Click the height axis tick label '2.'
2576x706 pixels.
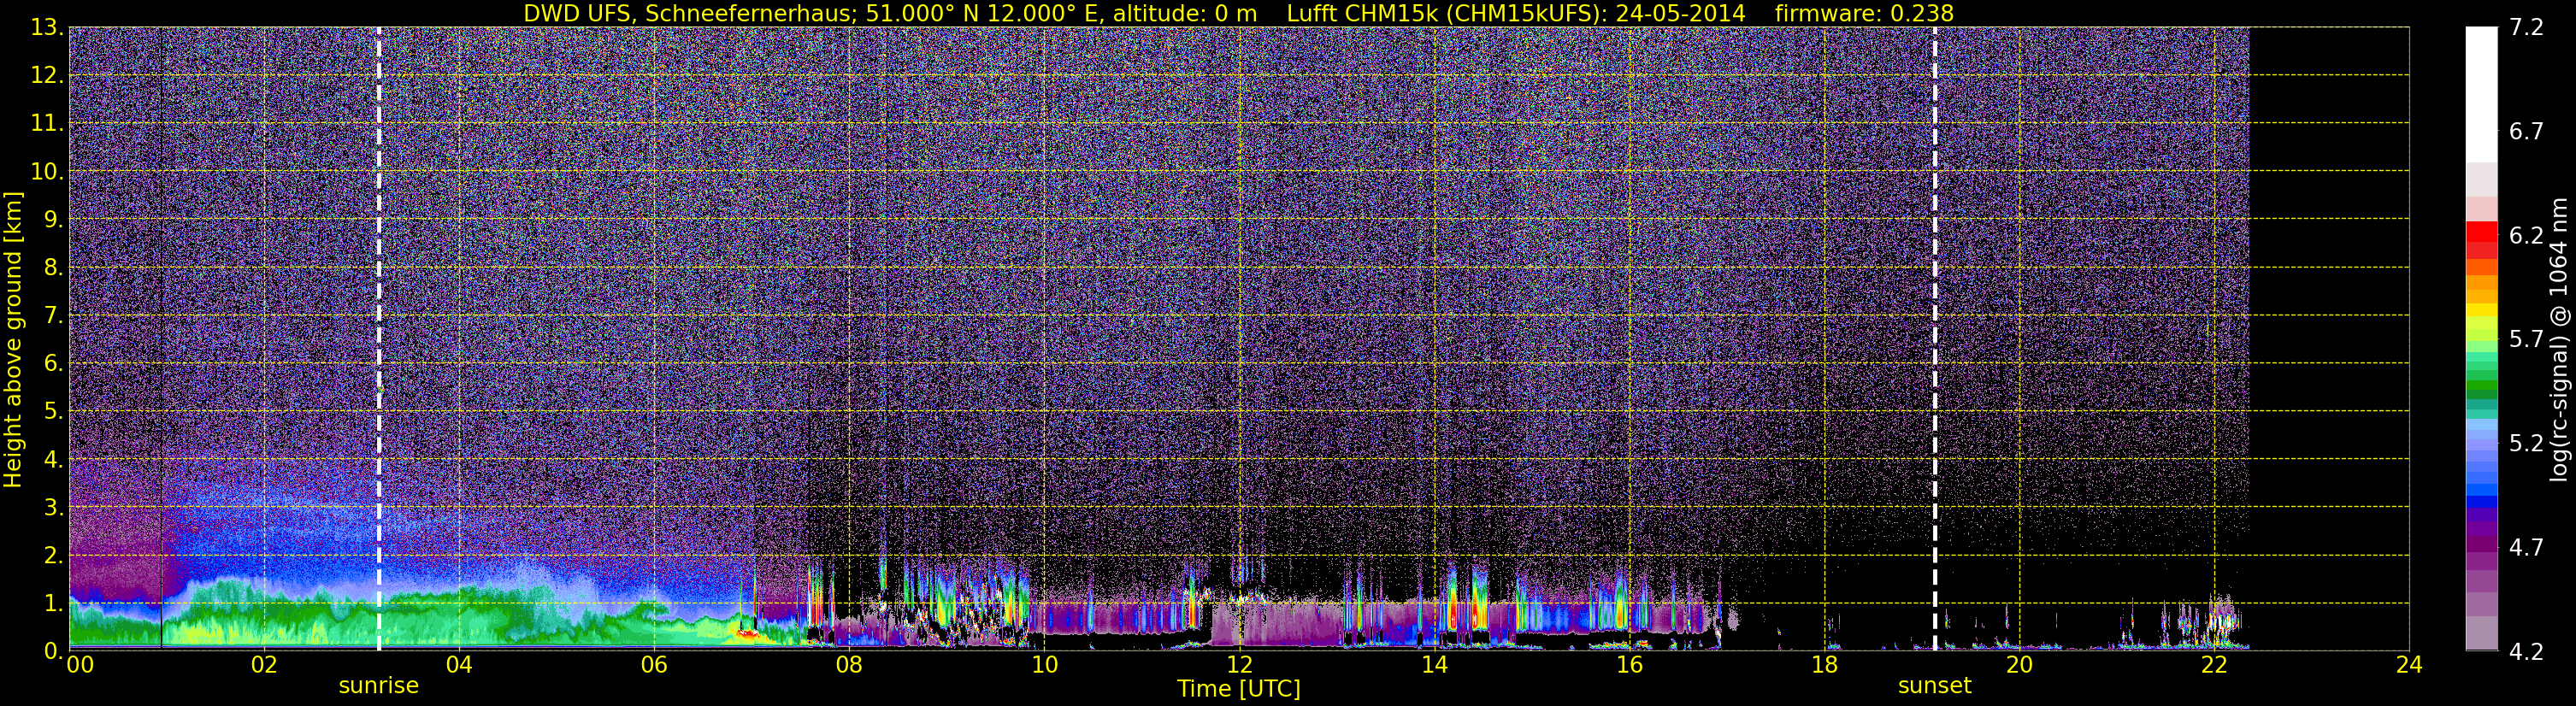[x=54, y=556]
